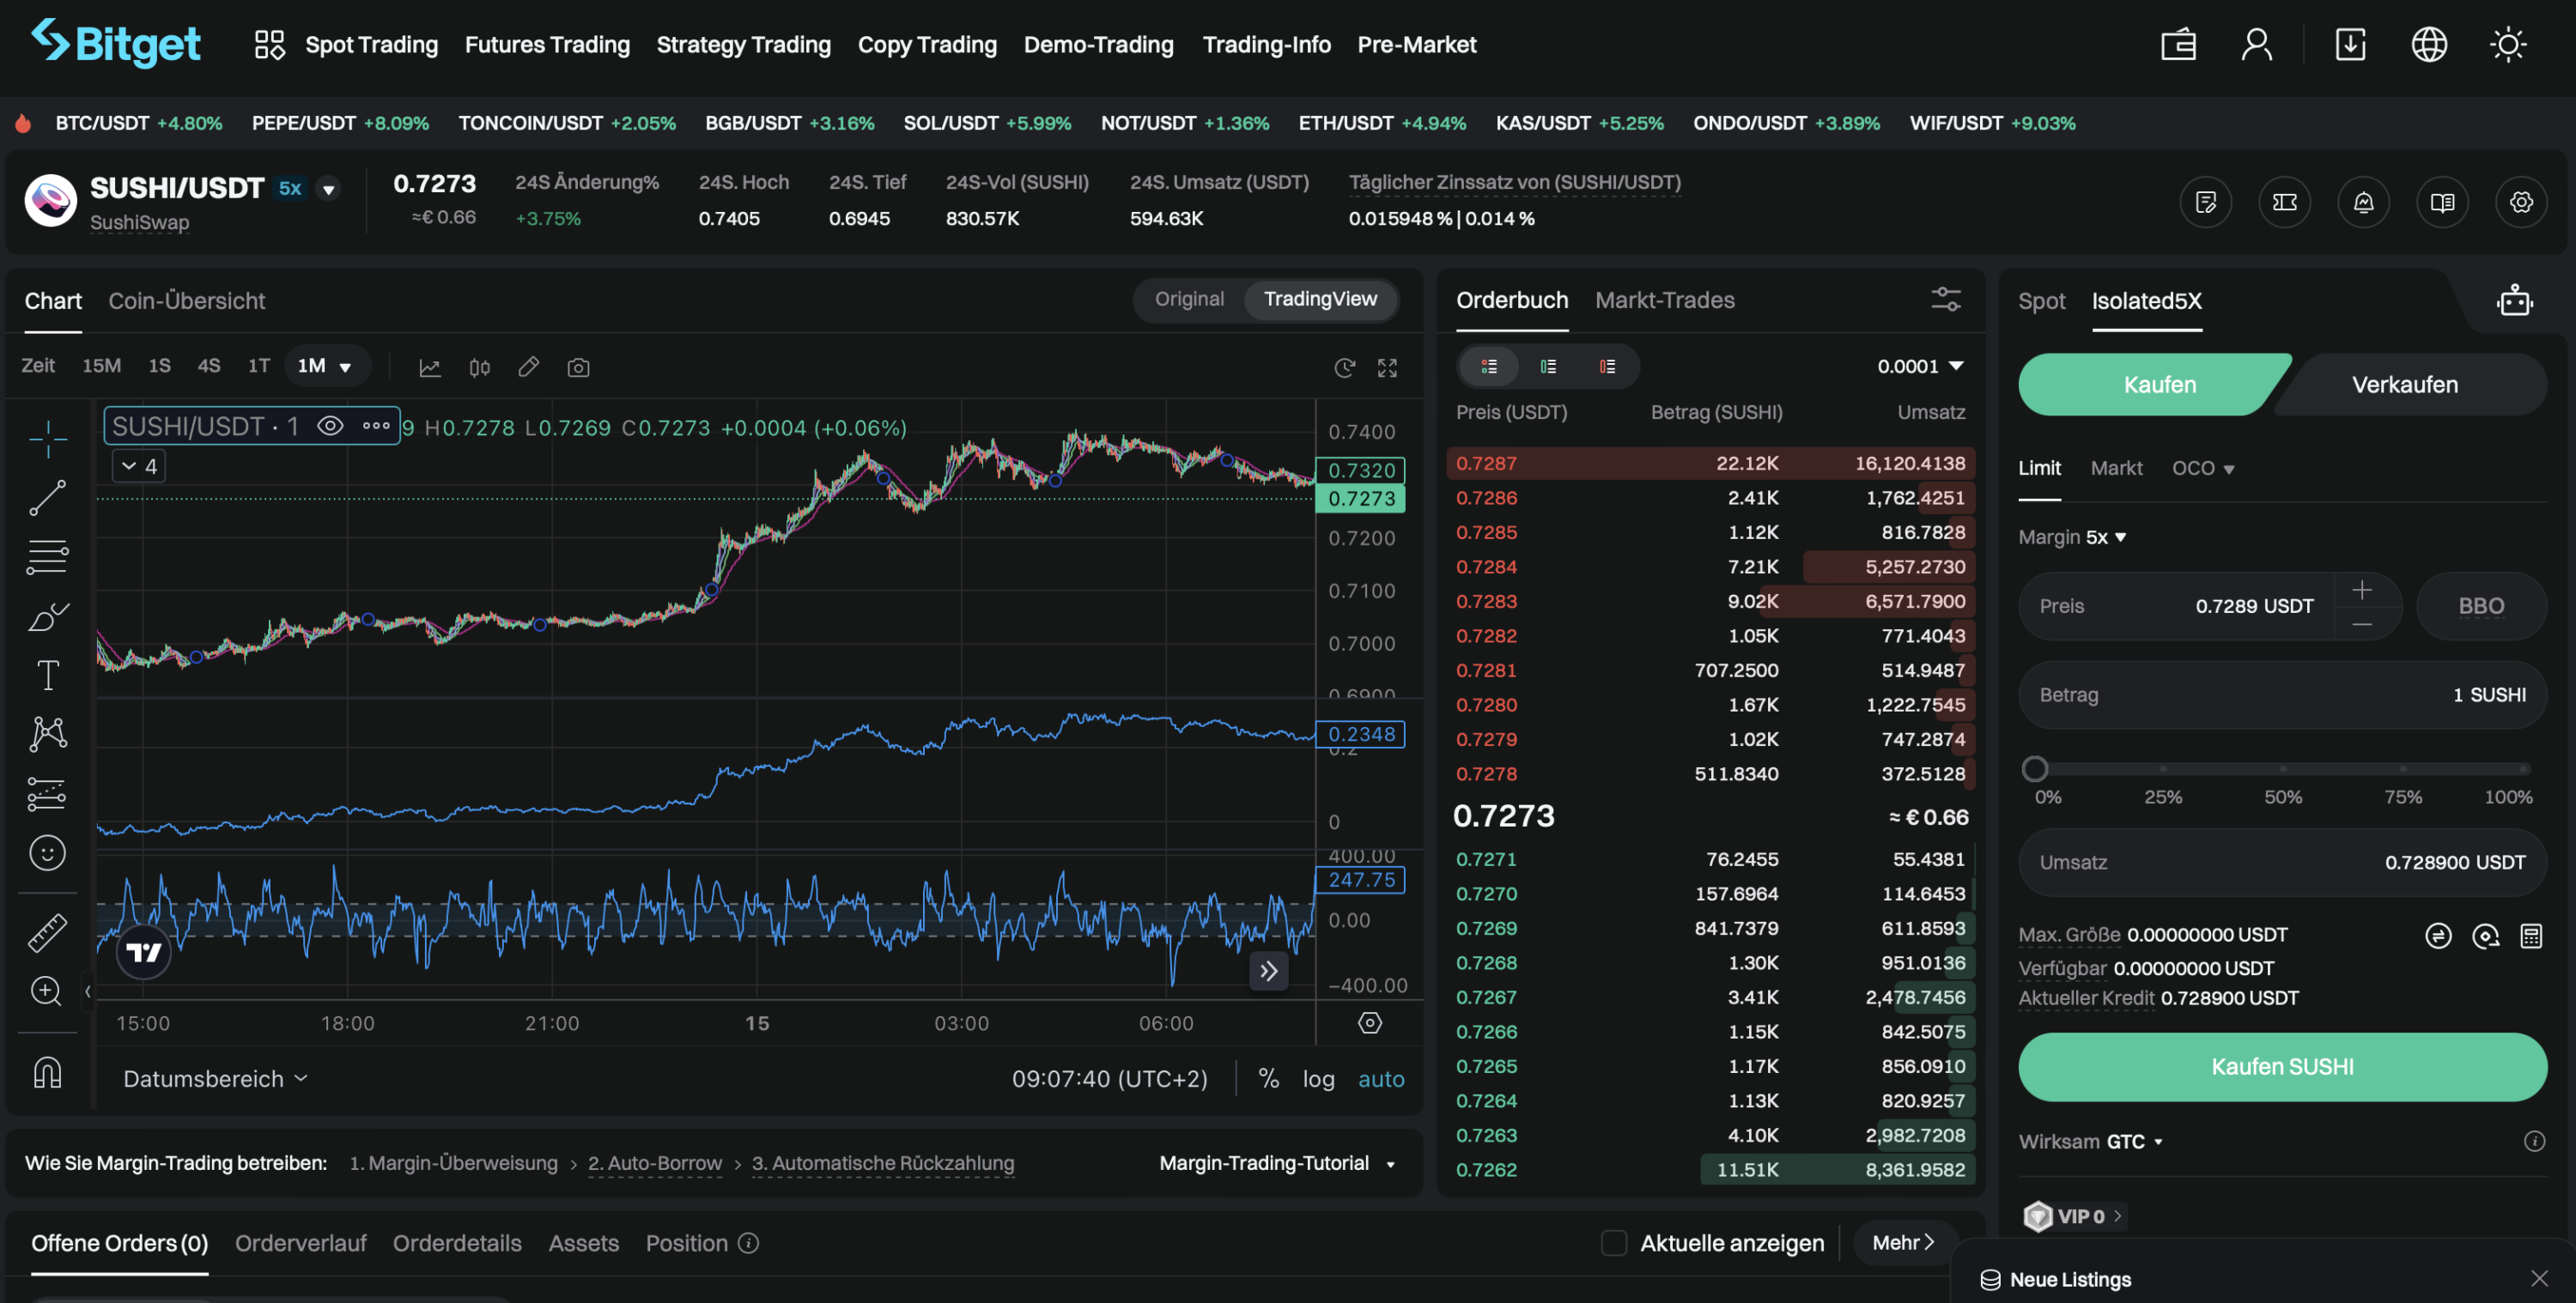The height and width of the screenshot is (1303, 2576).
Task: Open the Futures Trading menu
Action: point(547,45)
